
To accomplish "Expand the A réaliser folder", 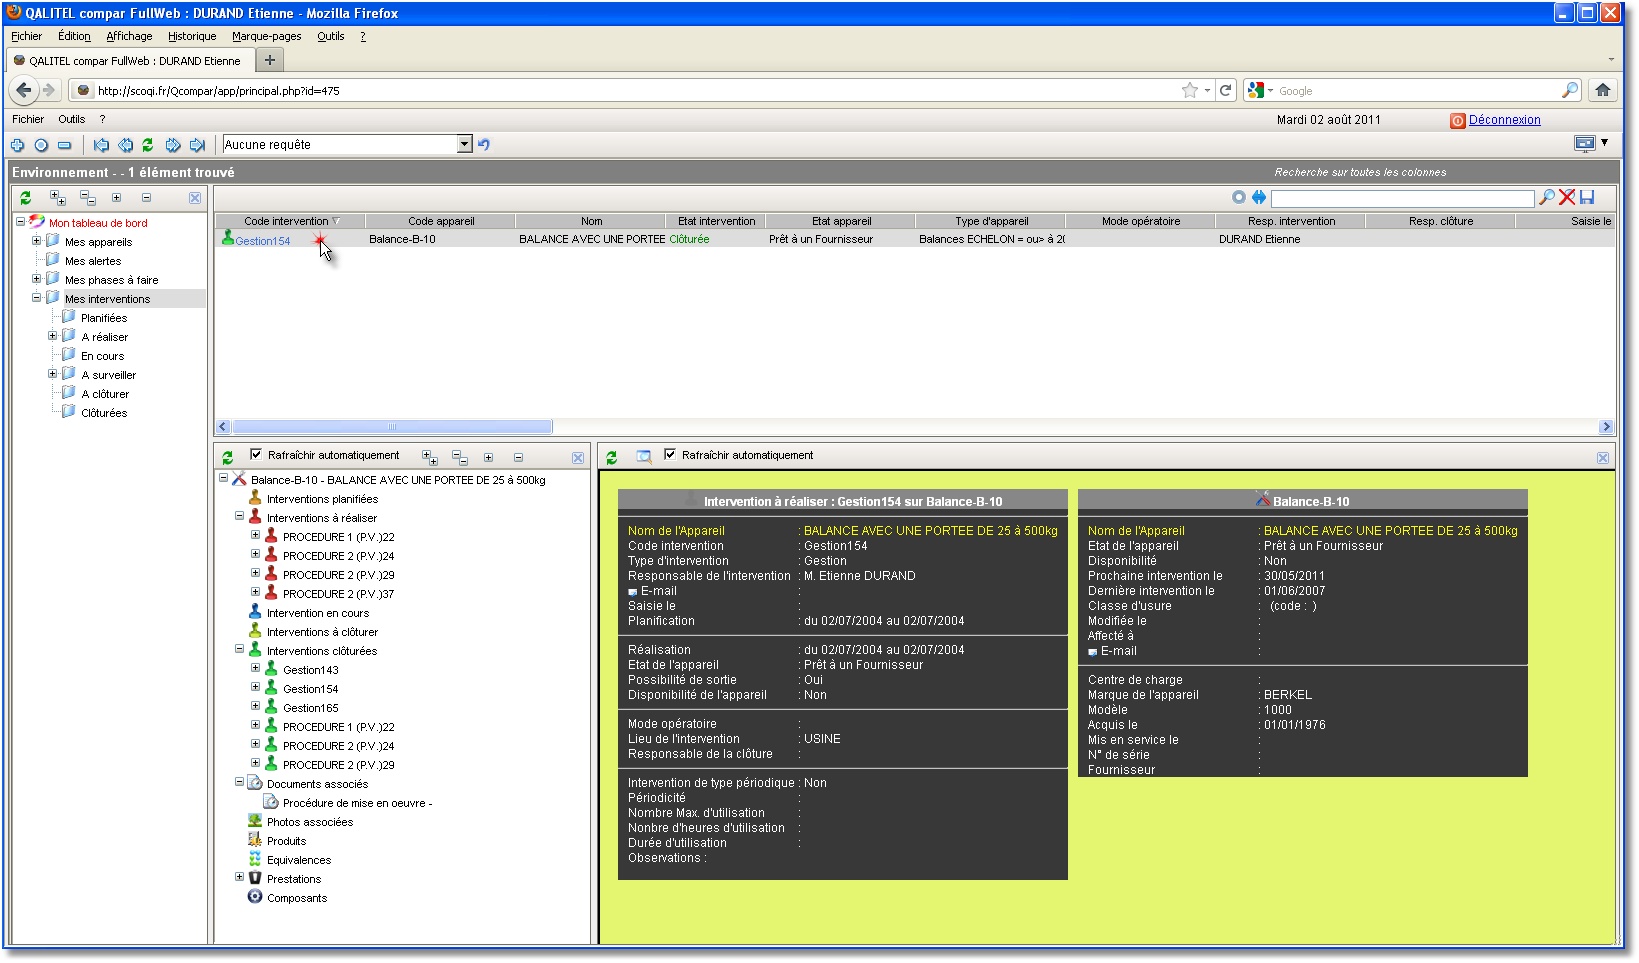I will (52, 335).
